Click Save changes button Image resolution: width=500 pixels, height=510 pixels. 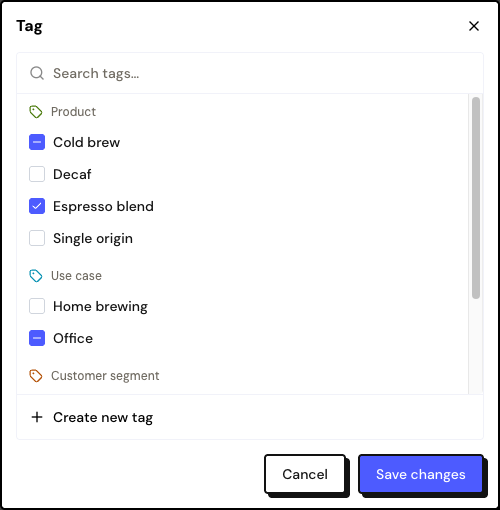[421, 474]
